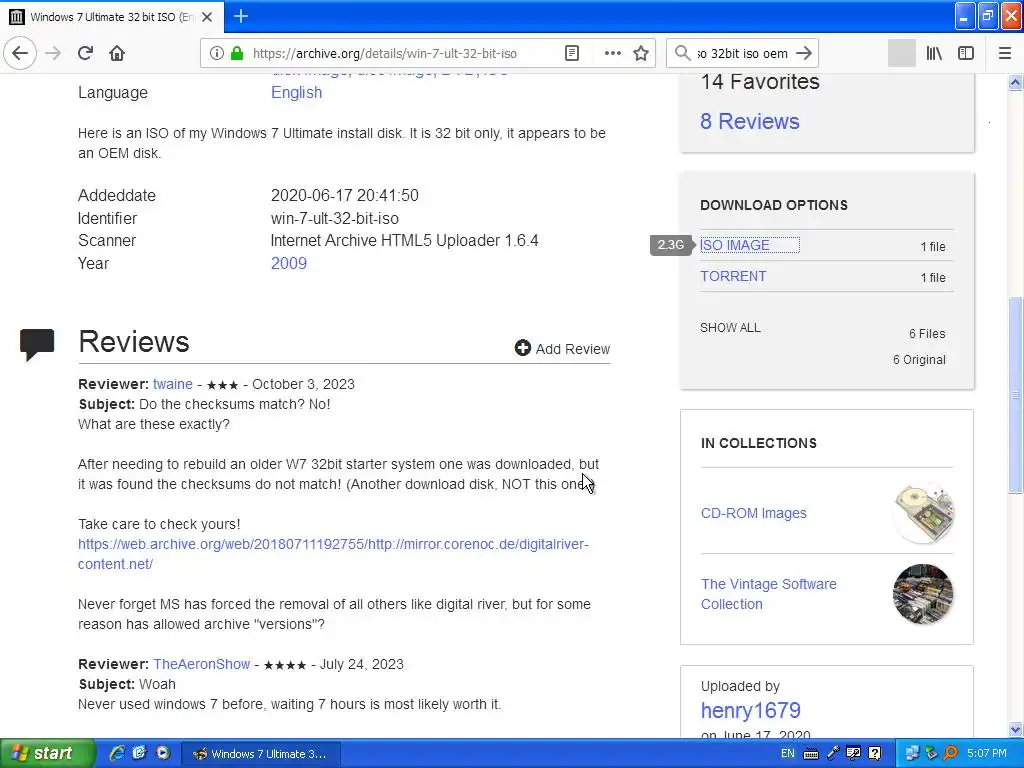
Task: Open the Windows 7 Ultimate taskbar button
Action: pos(261,754)
